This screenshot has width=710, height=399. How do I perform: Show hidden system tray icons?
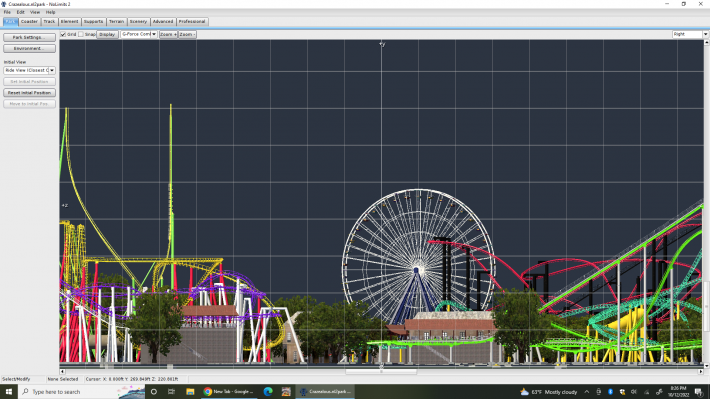tap(587, 392)
